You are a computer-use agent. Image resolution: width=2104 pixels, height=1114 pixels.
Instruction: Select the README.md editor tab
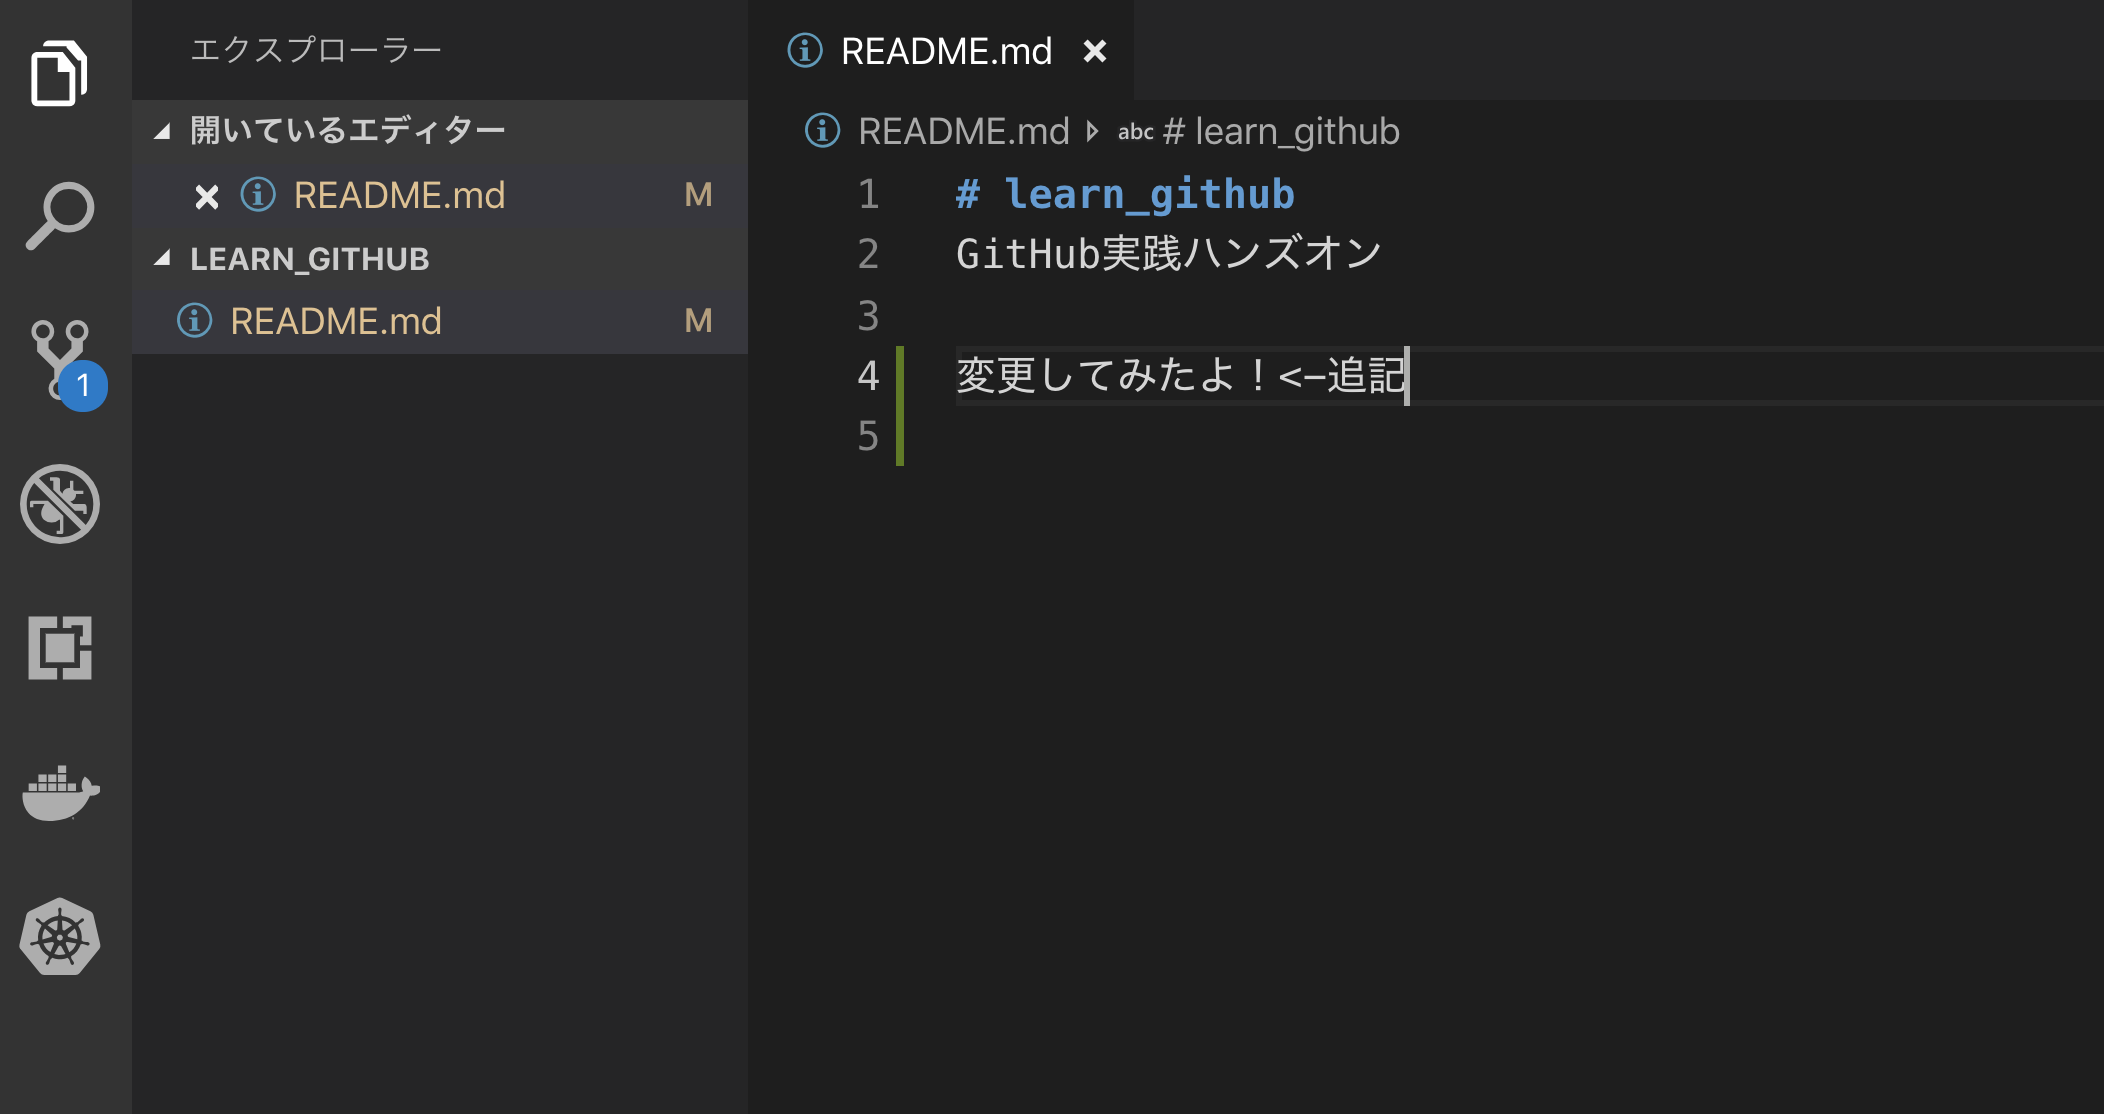[941, 50]
